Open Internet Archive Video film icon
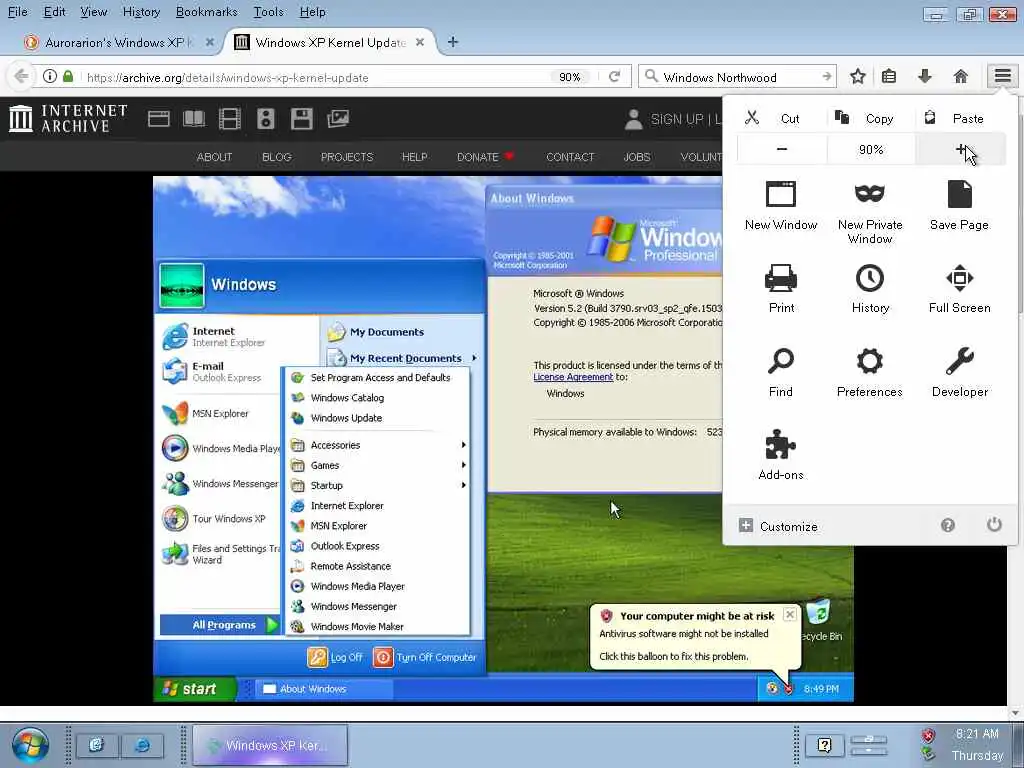The image size is (1024, 768). pyautogui.click(x=230, y=118)
